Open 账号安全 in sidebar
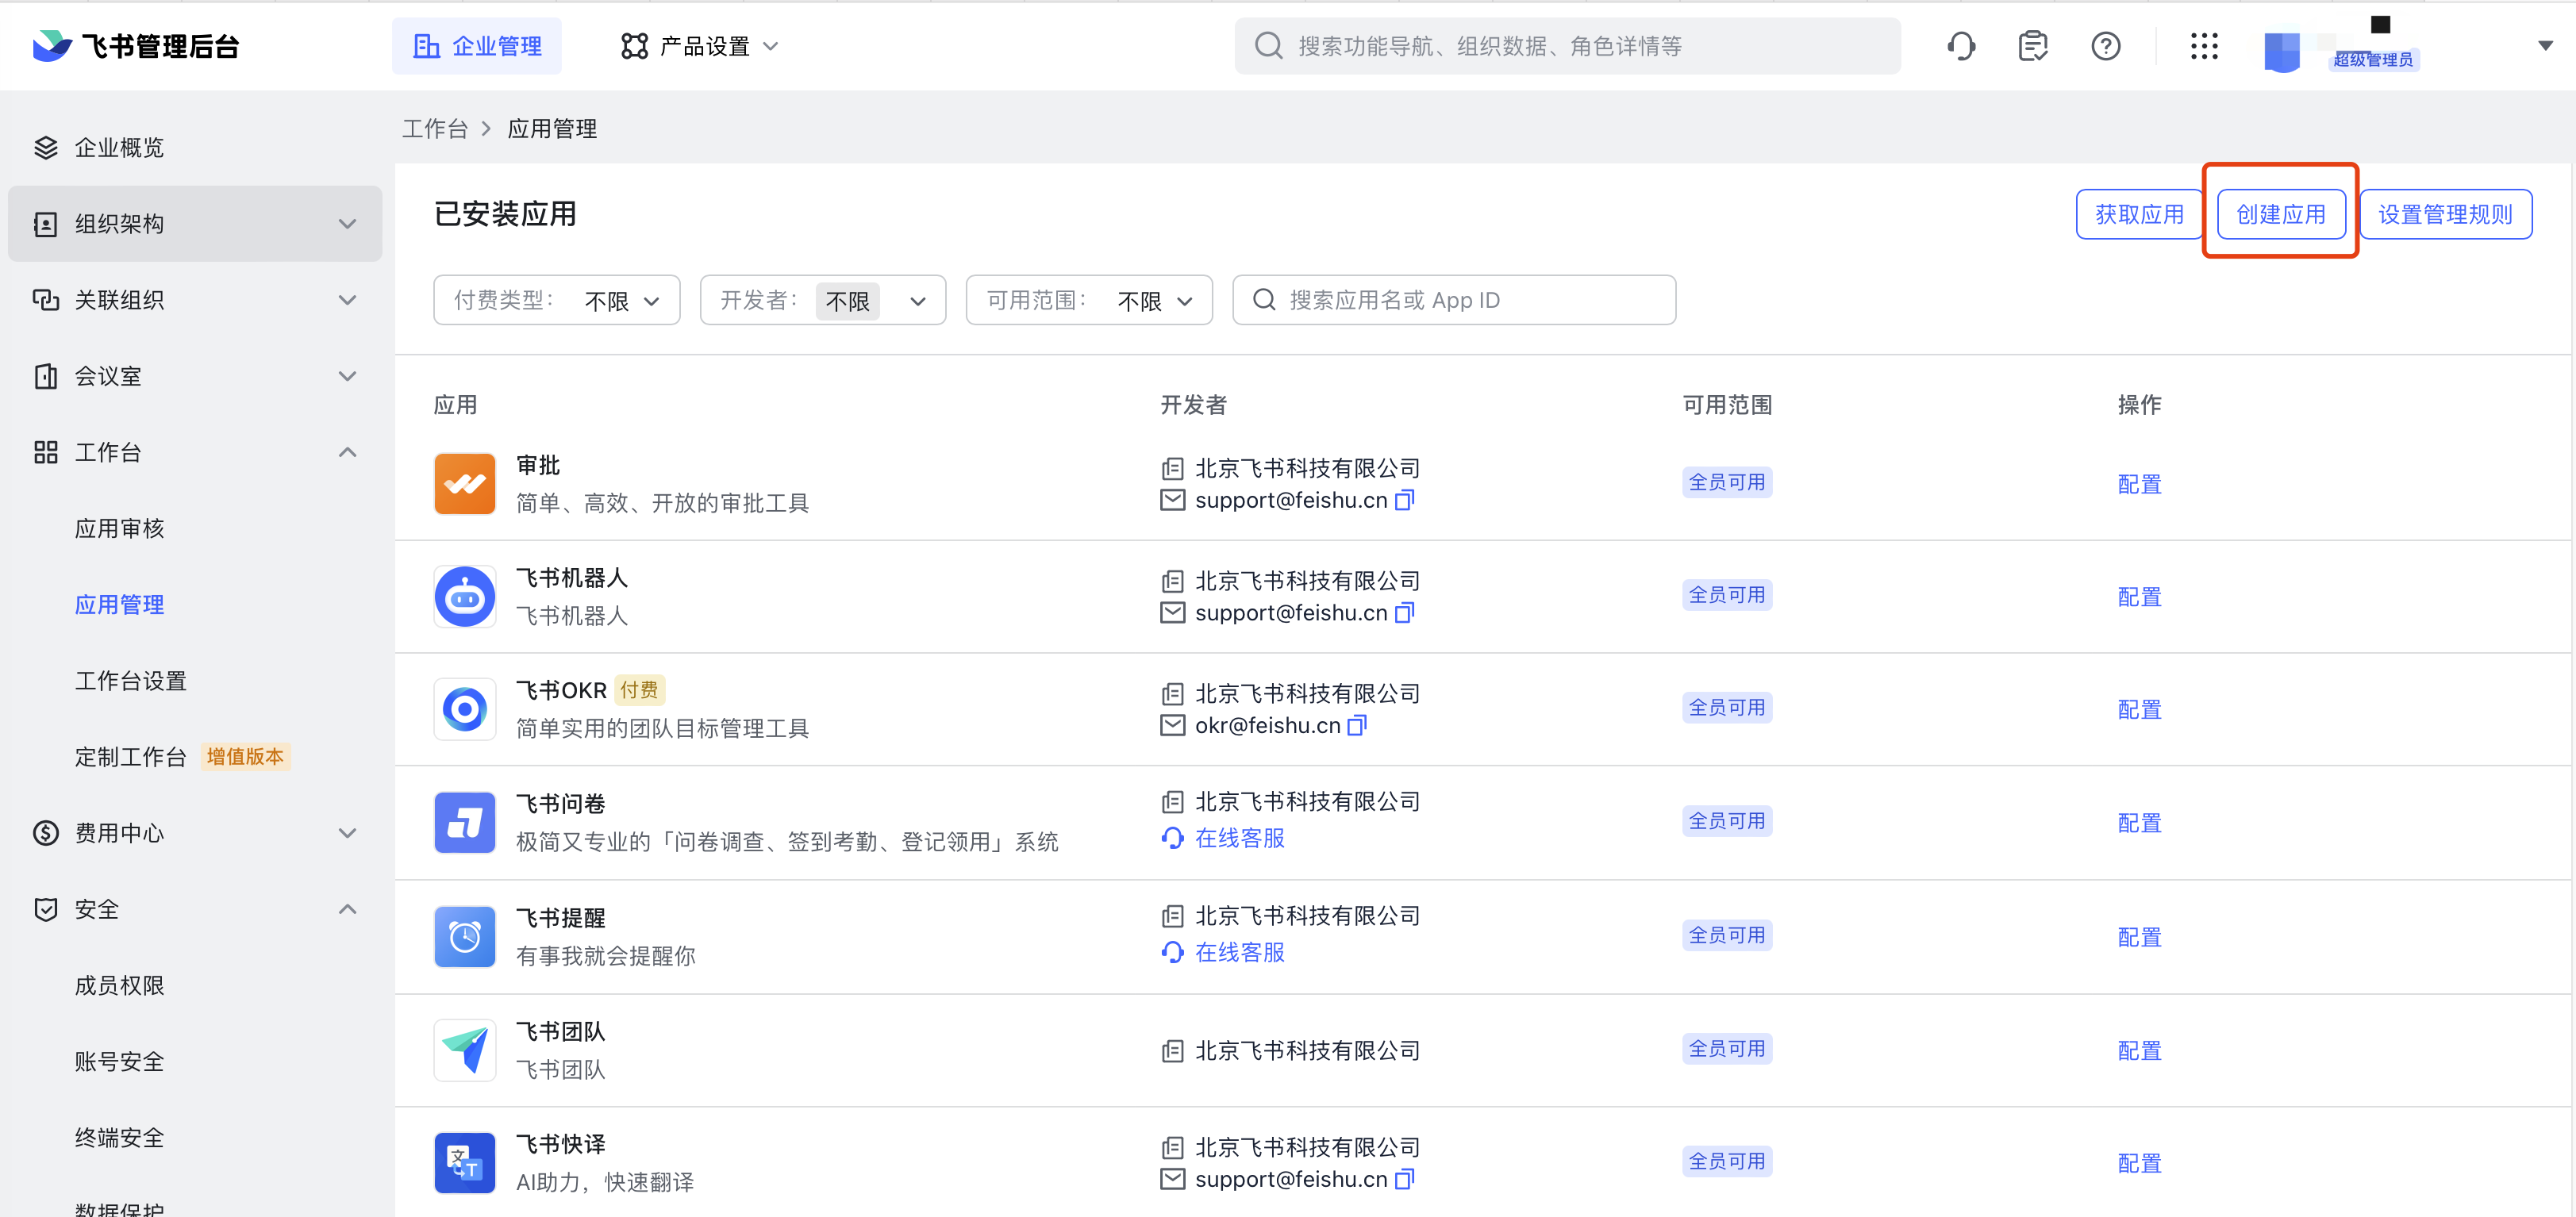Screen dimensions: 2576x1217 119,1061
